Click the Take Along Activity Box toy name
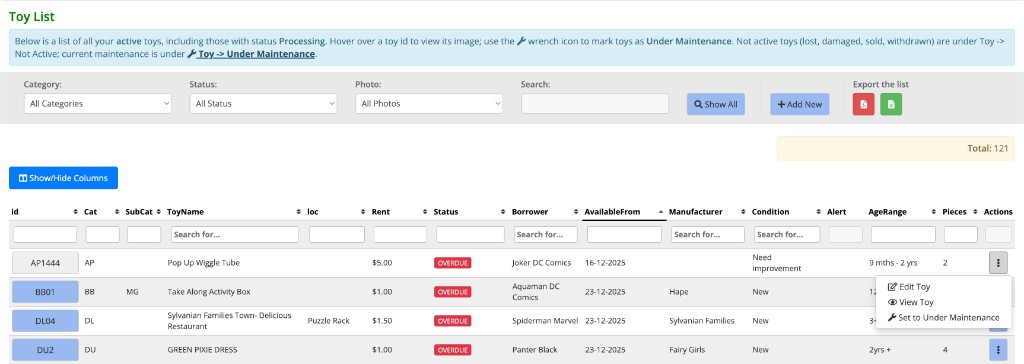Screen dimensions: 1024x364 point(209,291)
